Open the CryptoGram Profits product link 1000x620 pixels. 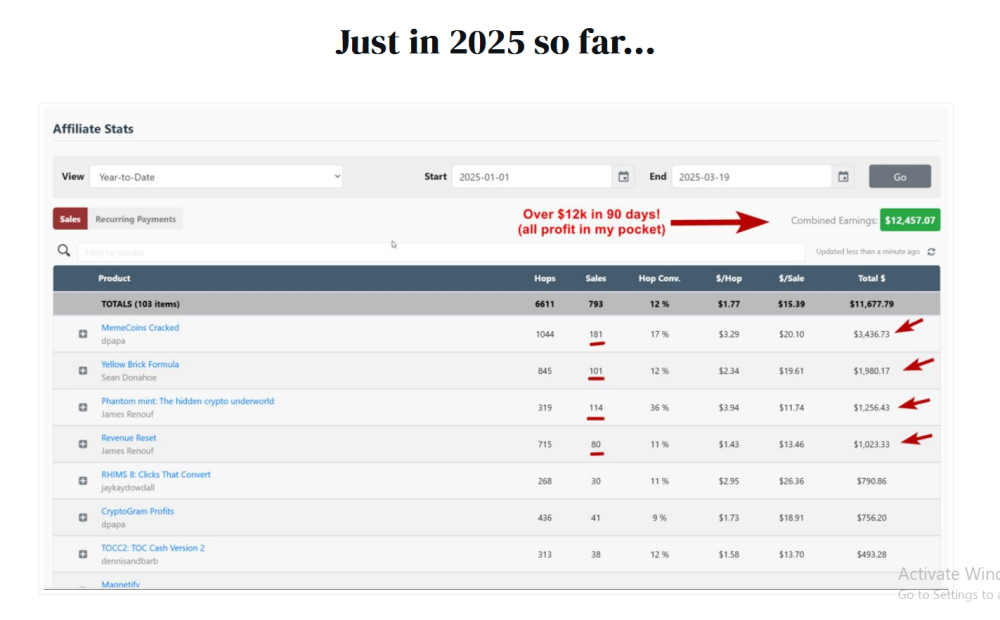point(138,511)
